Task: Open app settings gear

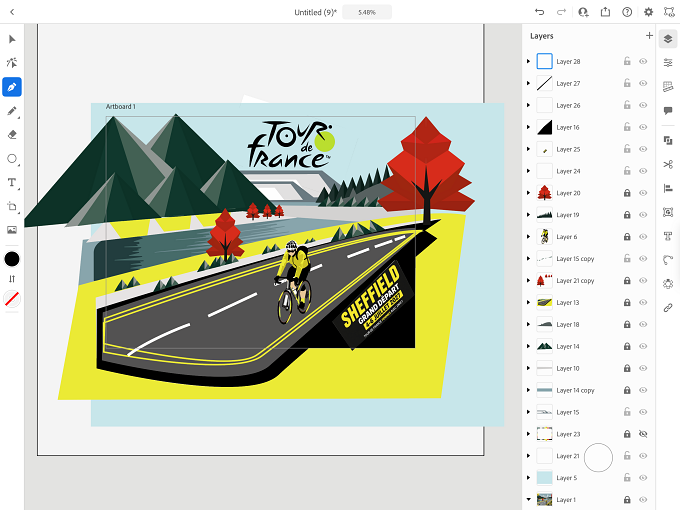Action: [648, 12]
